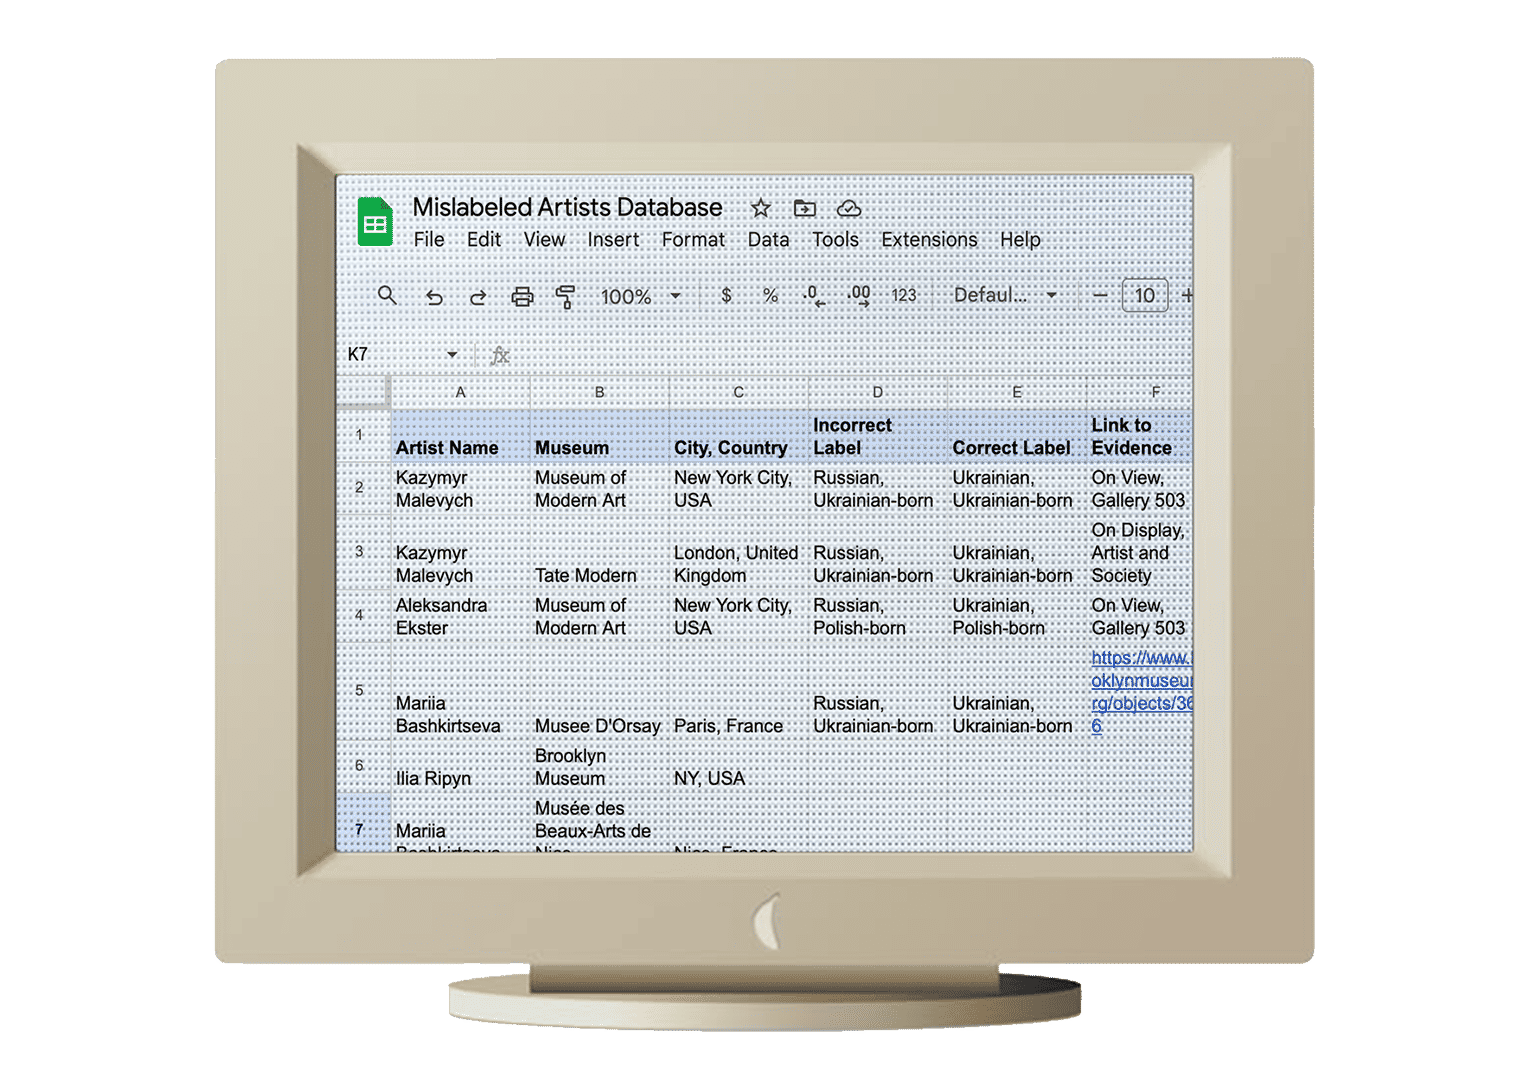Open the Format menu
This screenshot has width=1529, height=1092.
(x=693, y=240)
